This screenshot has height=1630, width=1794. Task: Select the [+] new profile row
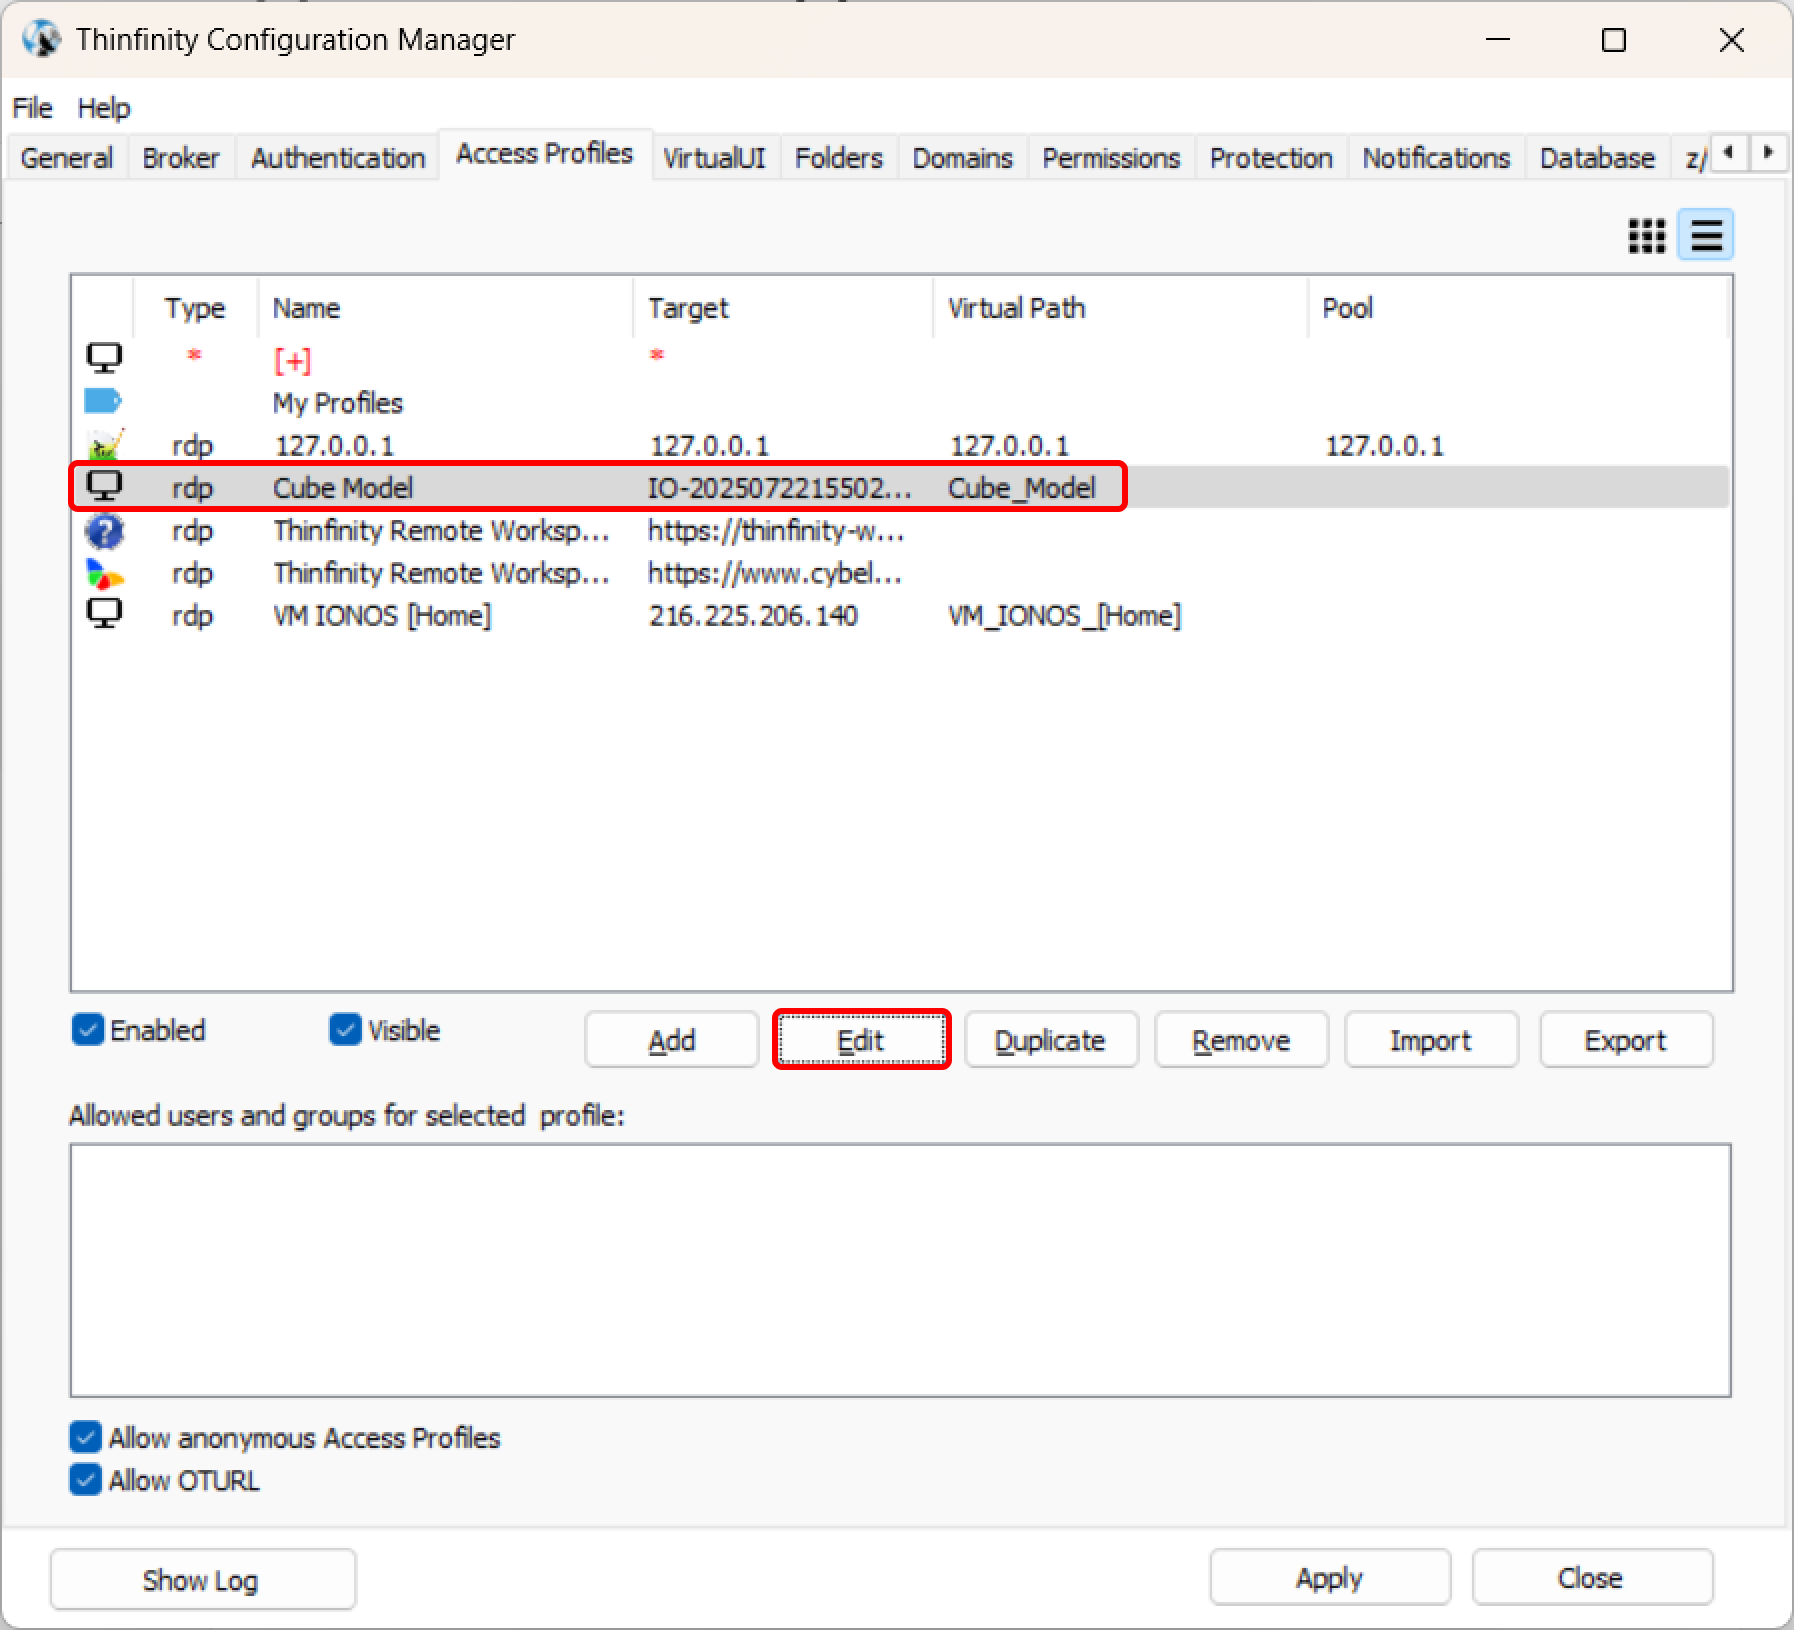pyautogui.click(x=900, y=359)
